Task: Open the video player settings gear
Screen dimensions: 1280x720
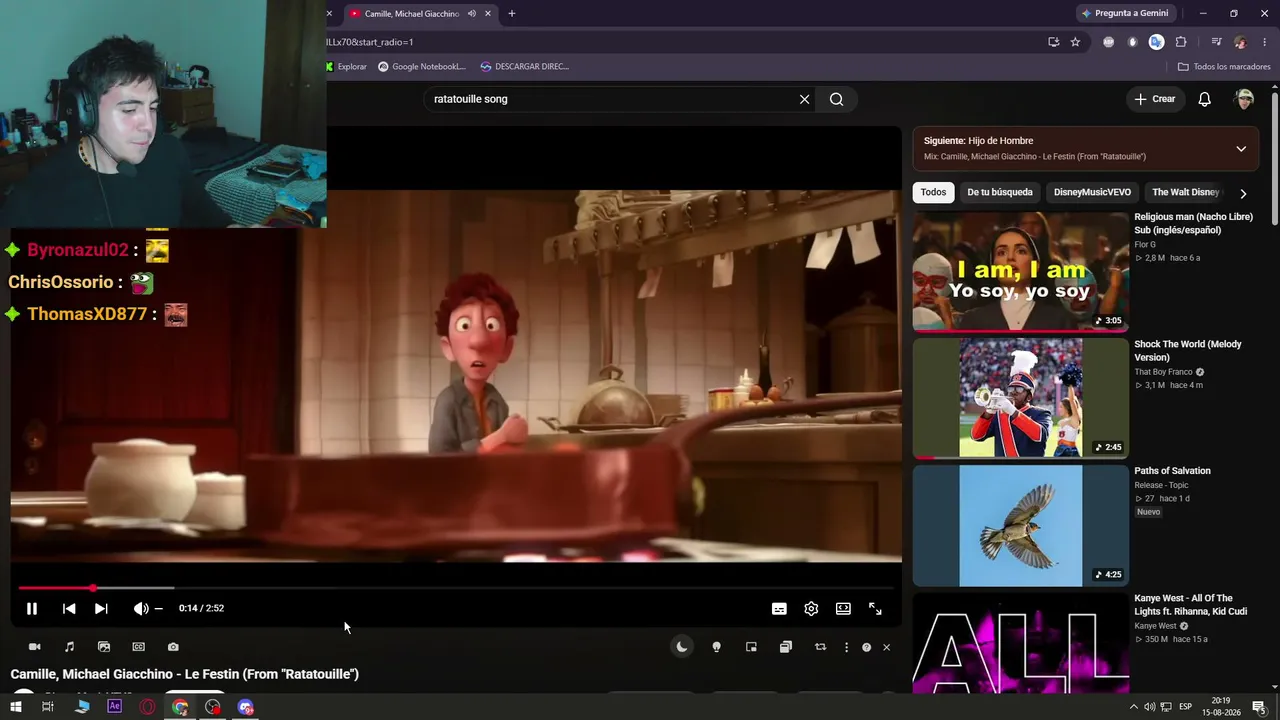Action: [811, 608]
